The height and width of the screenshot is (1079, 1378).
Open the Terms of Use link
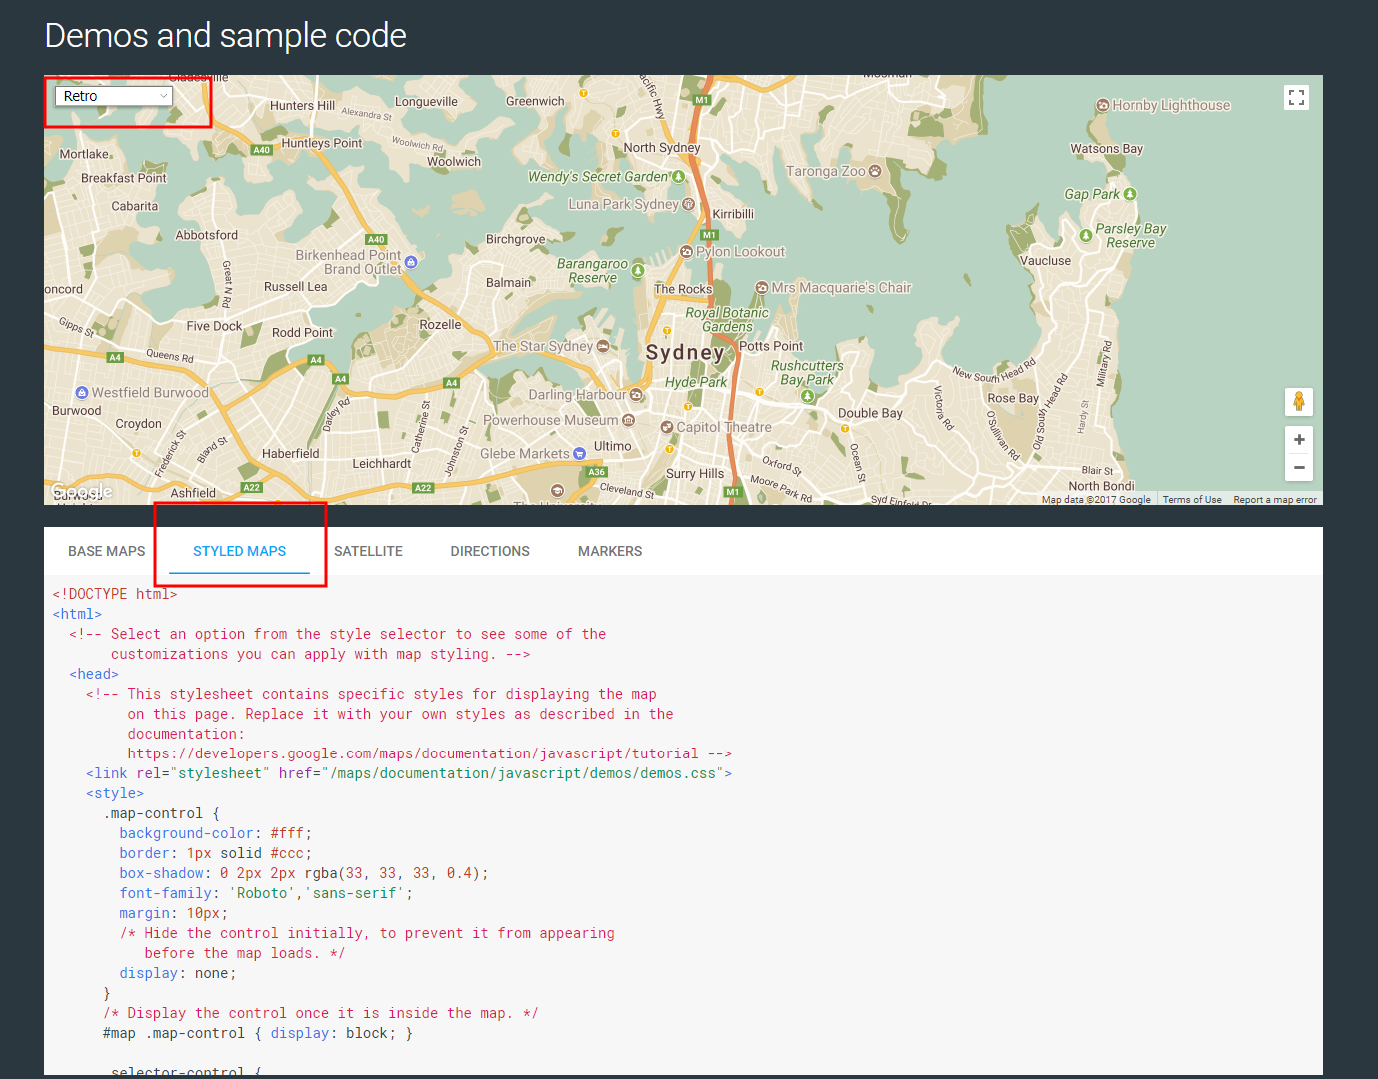coord(1191,499)
